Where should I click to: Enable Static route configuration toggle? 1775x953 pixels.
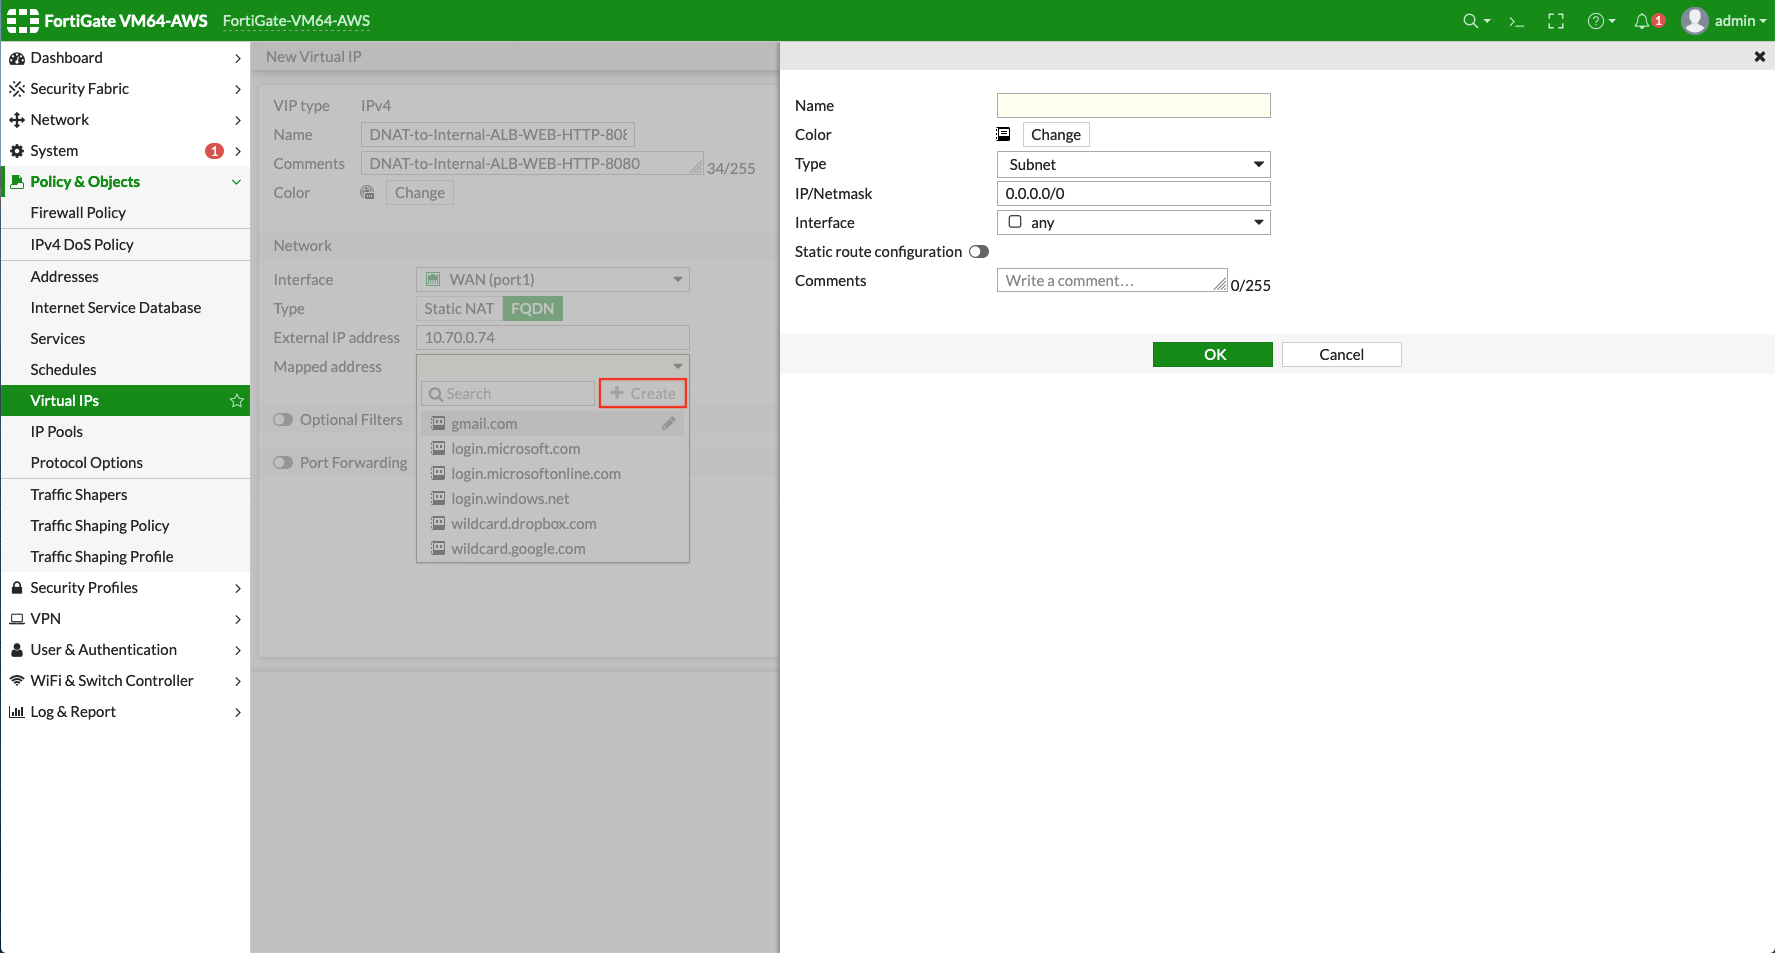coord(979,252)
